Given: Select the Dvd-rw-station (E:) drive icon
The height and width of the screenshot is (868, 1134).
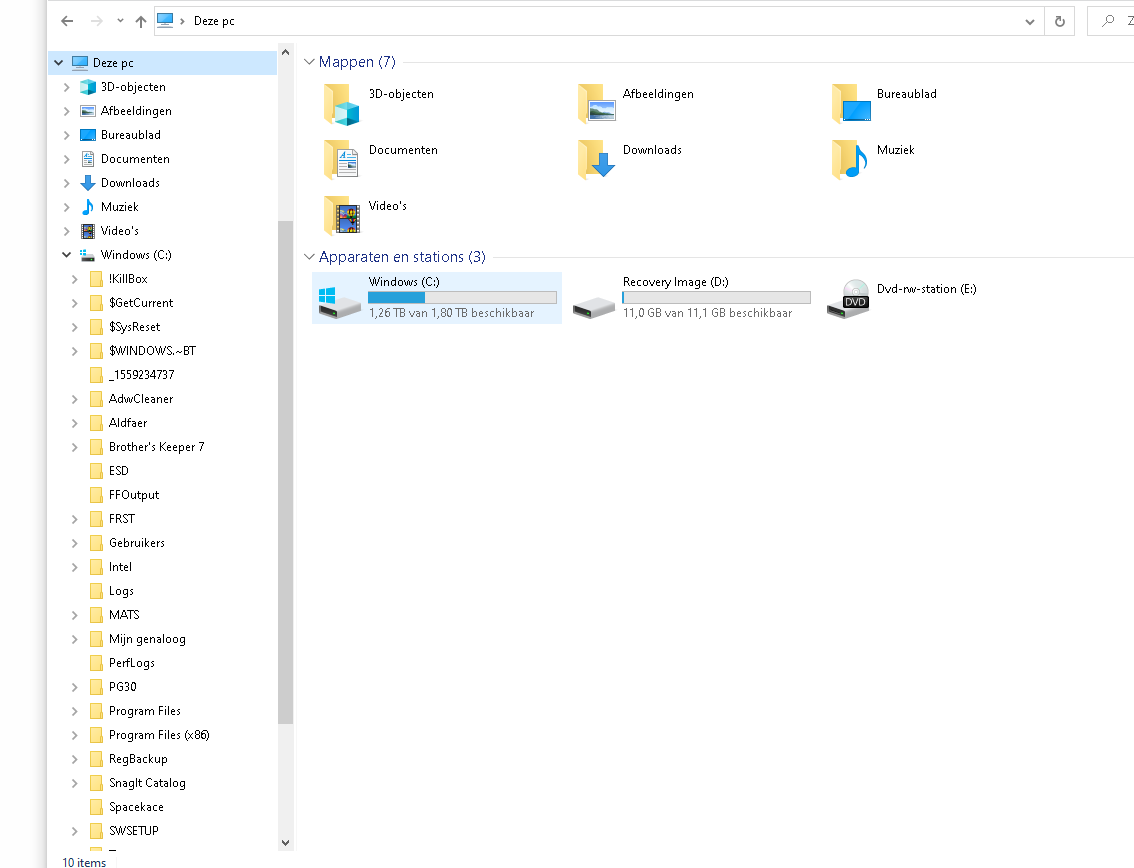Looking at the screenshot, I should click(x=849, y=299).
